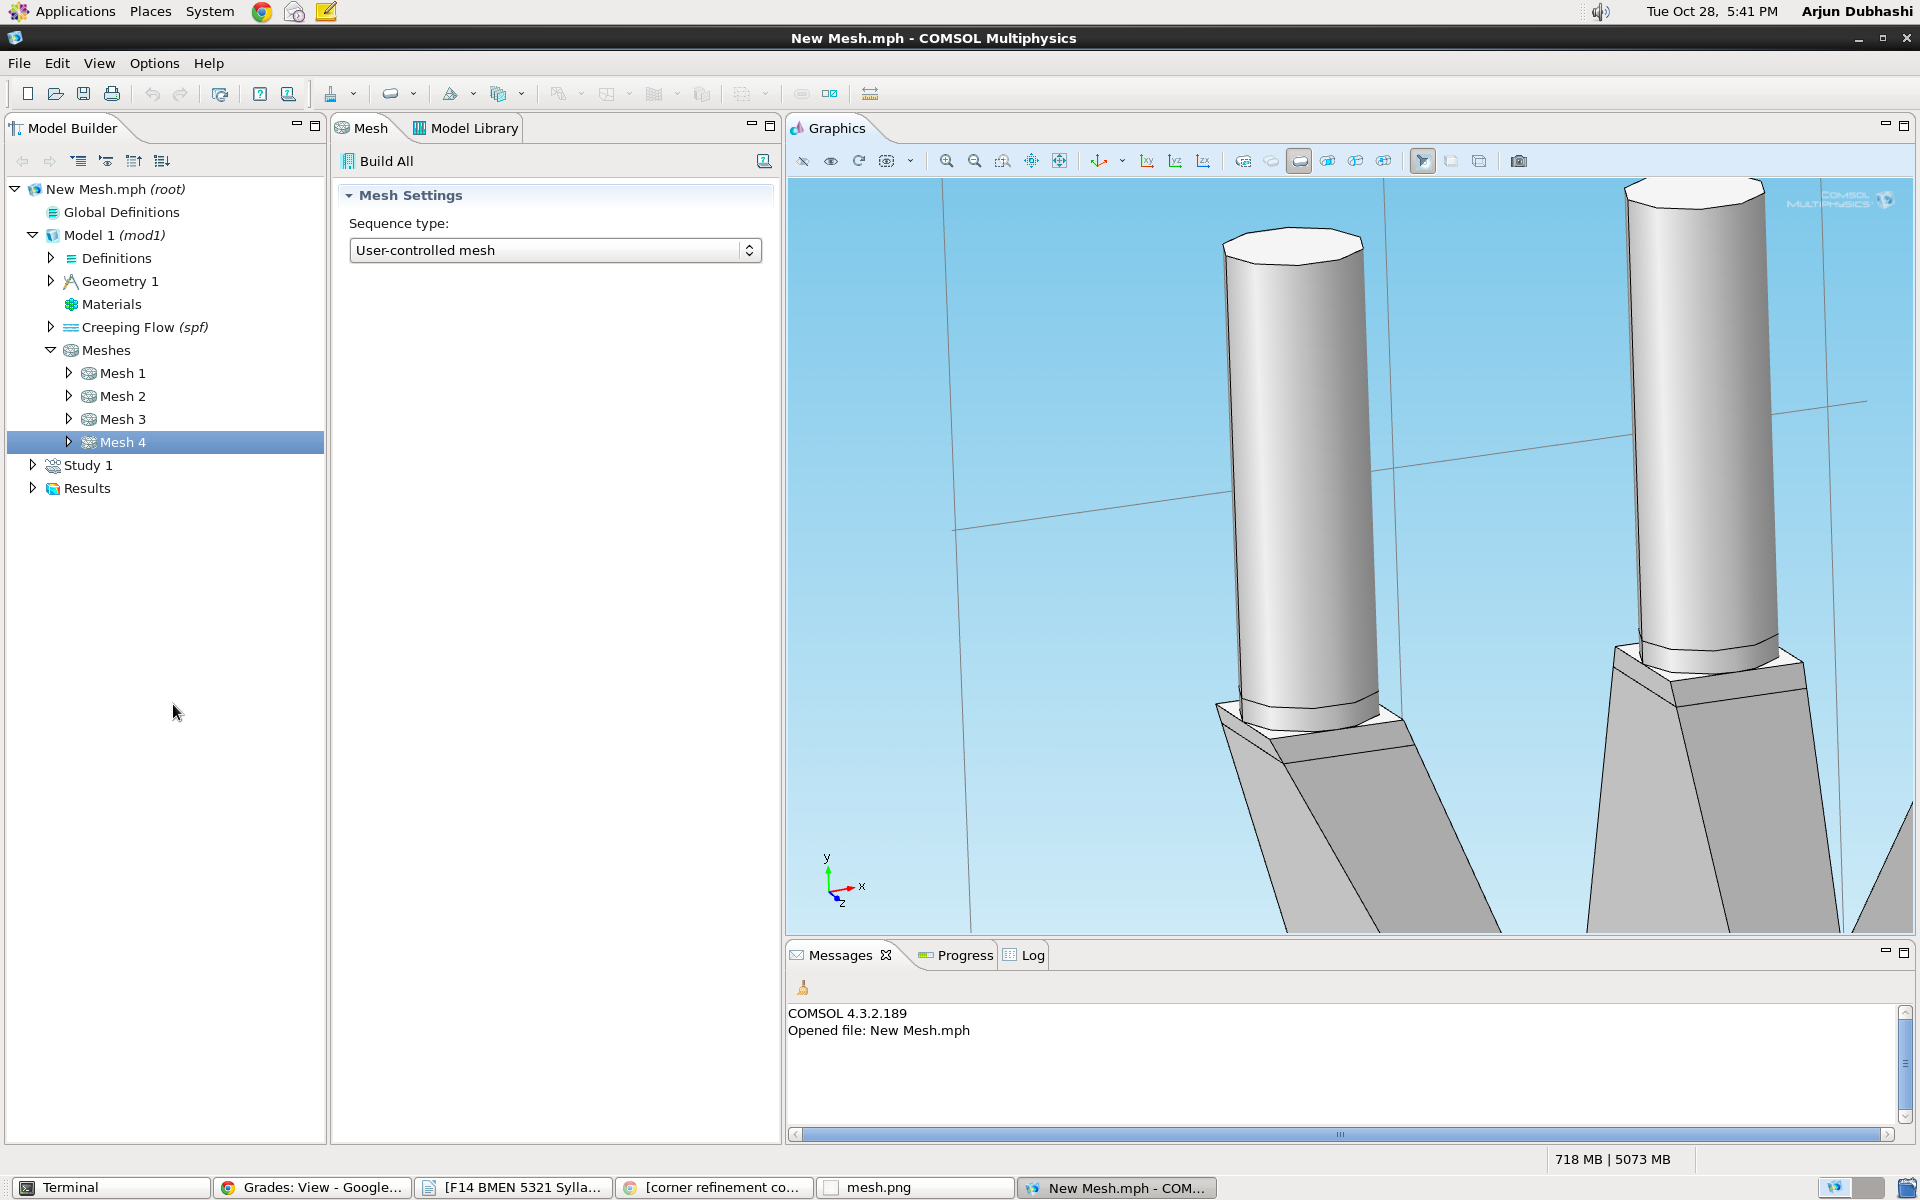Toggle Select Points mode in Graphics
The width and height of the screenshot is (1920, 1200).
pyautogui.click(x=1383, y=161)
